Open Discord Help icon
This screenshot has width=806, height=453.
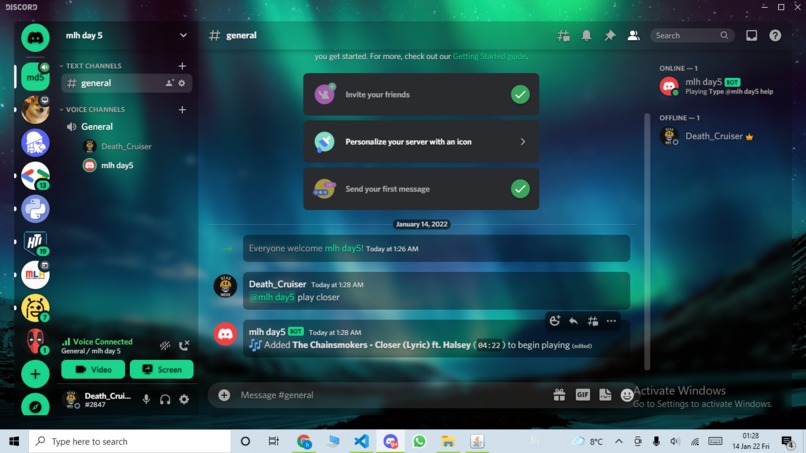775,35
